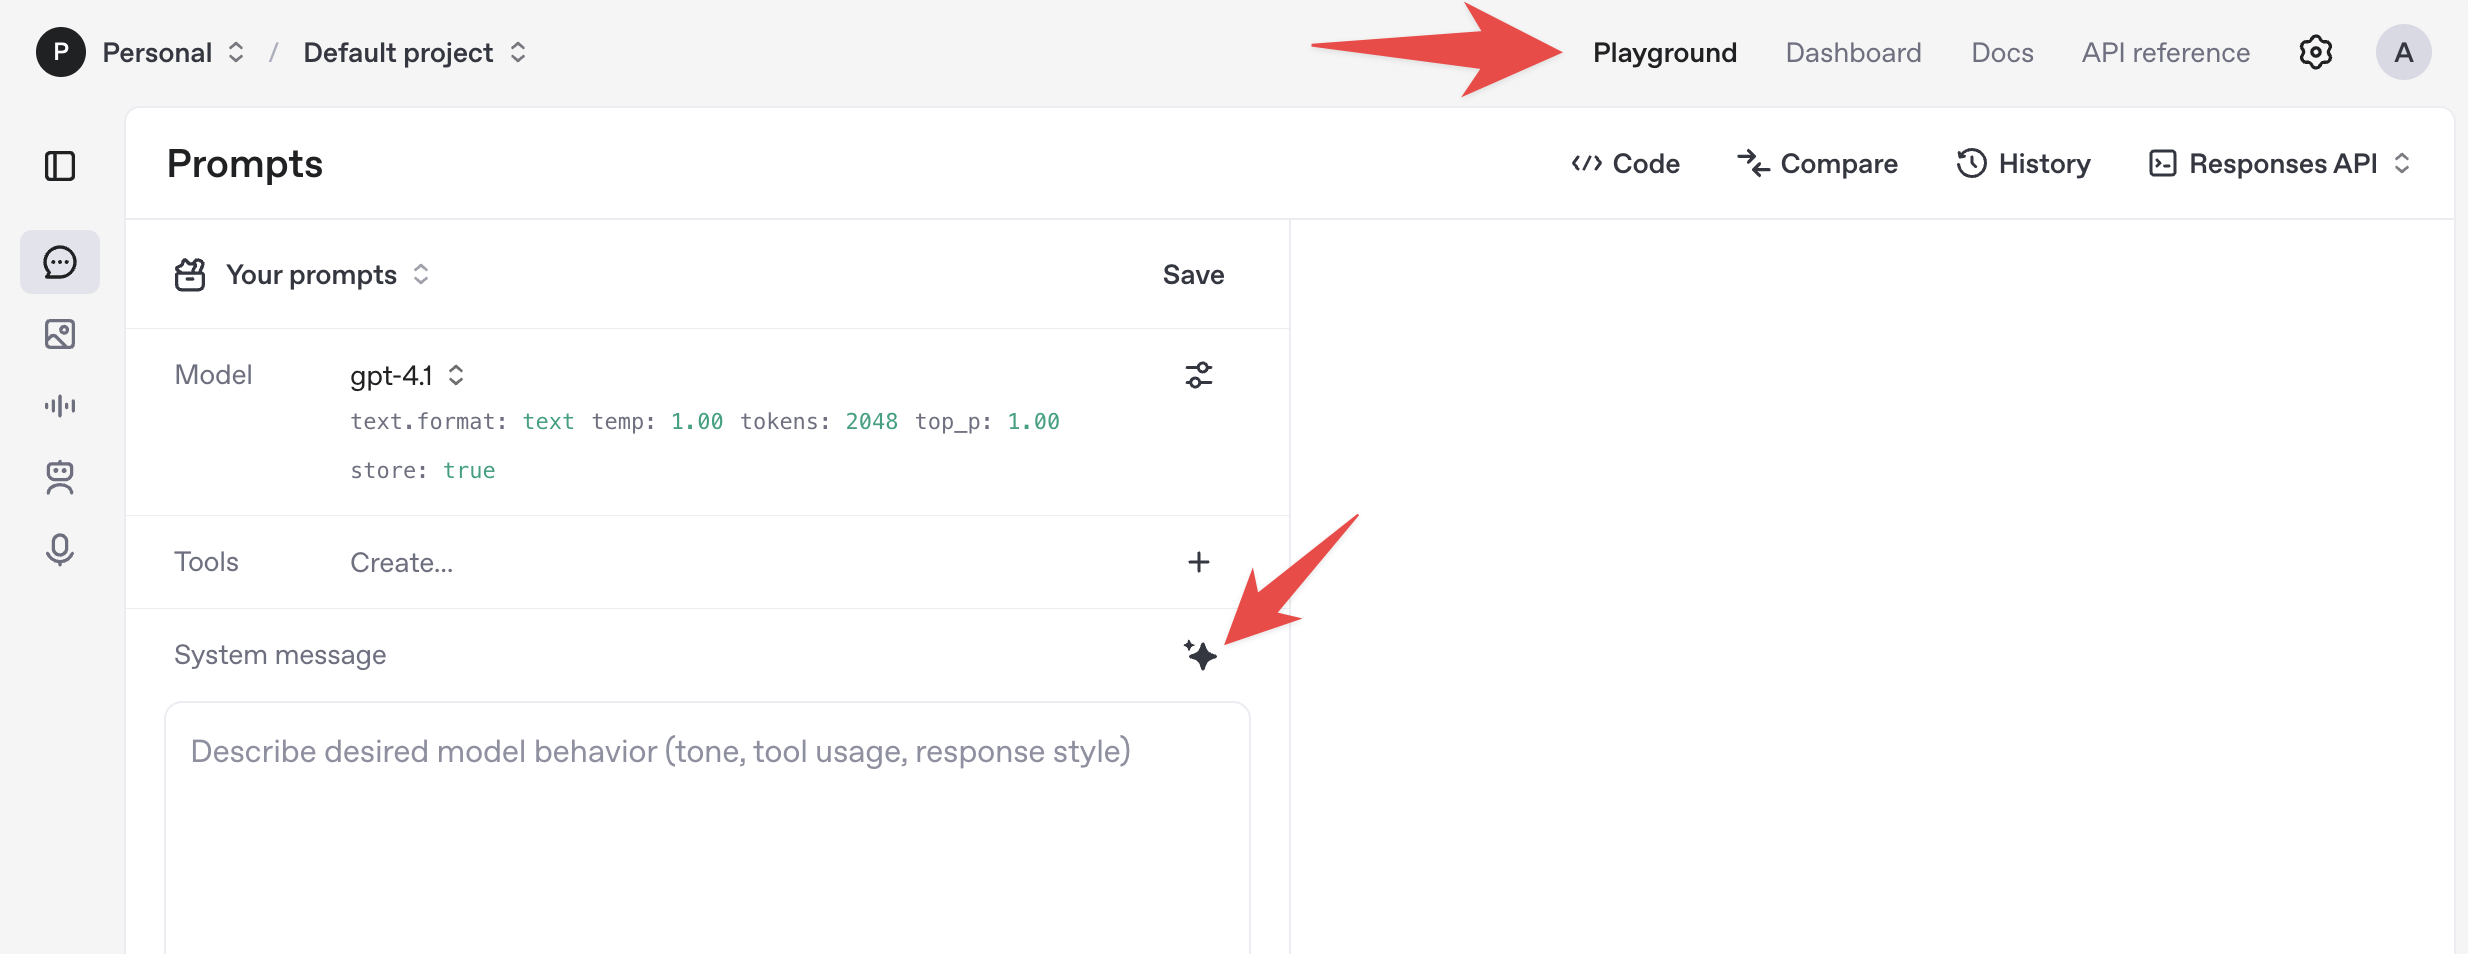Open the API reference tab

click(2166, 52)
